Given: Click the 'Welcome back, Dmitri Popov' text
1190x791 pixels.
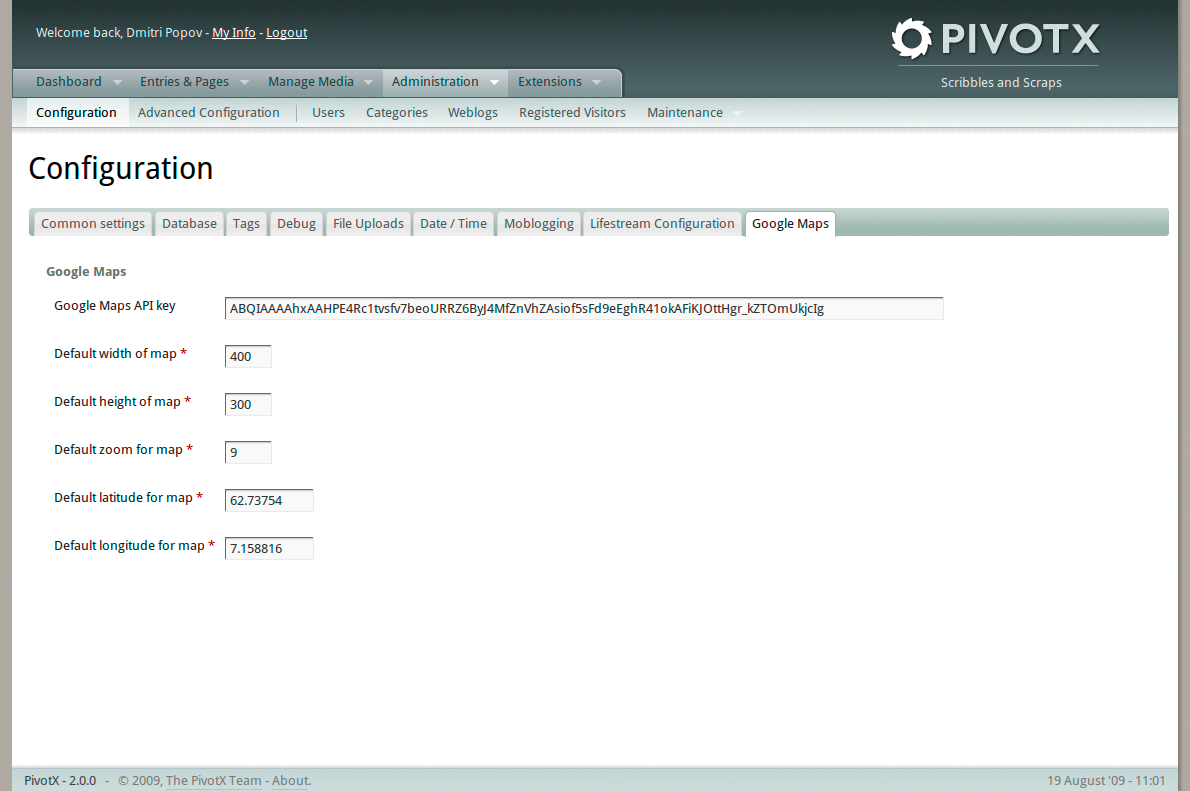Looking at the screenshot, I should point(118,33).
